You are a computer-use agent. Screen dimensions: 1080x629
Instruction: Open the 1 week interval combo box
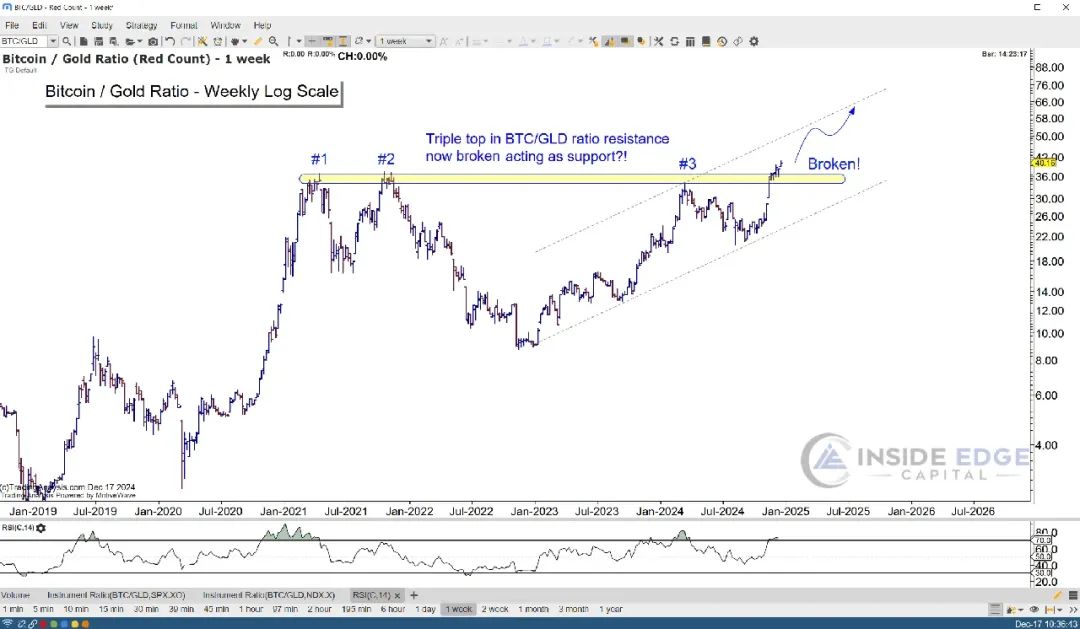coord(404,41)
